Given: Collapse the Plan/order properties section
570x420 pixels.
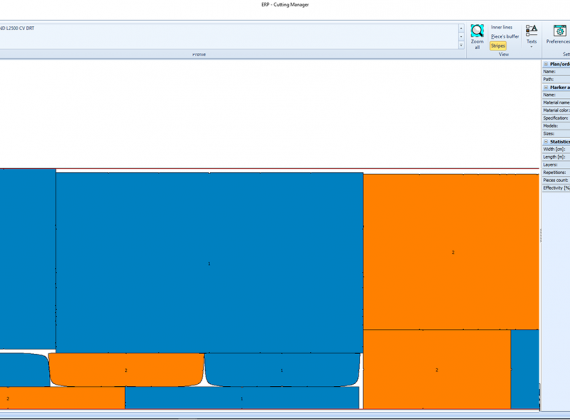Looking at the screenshot, I should pos(546,64).
